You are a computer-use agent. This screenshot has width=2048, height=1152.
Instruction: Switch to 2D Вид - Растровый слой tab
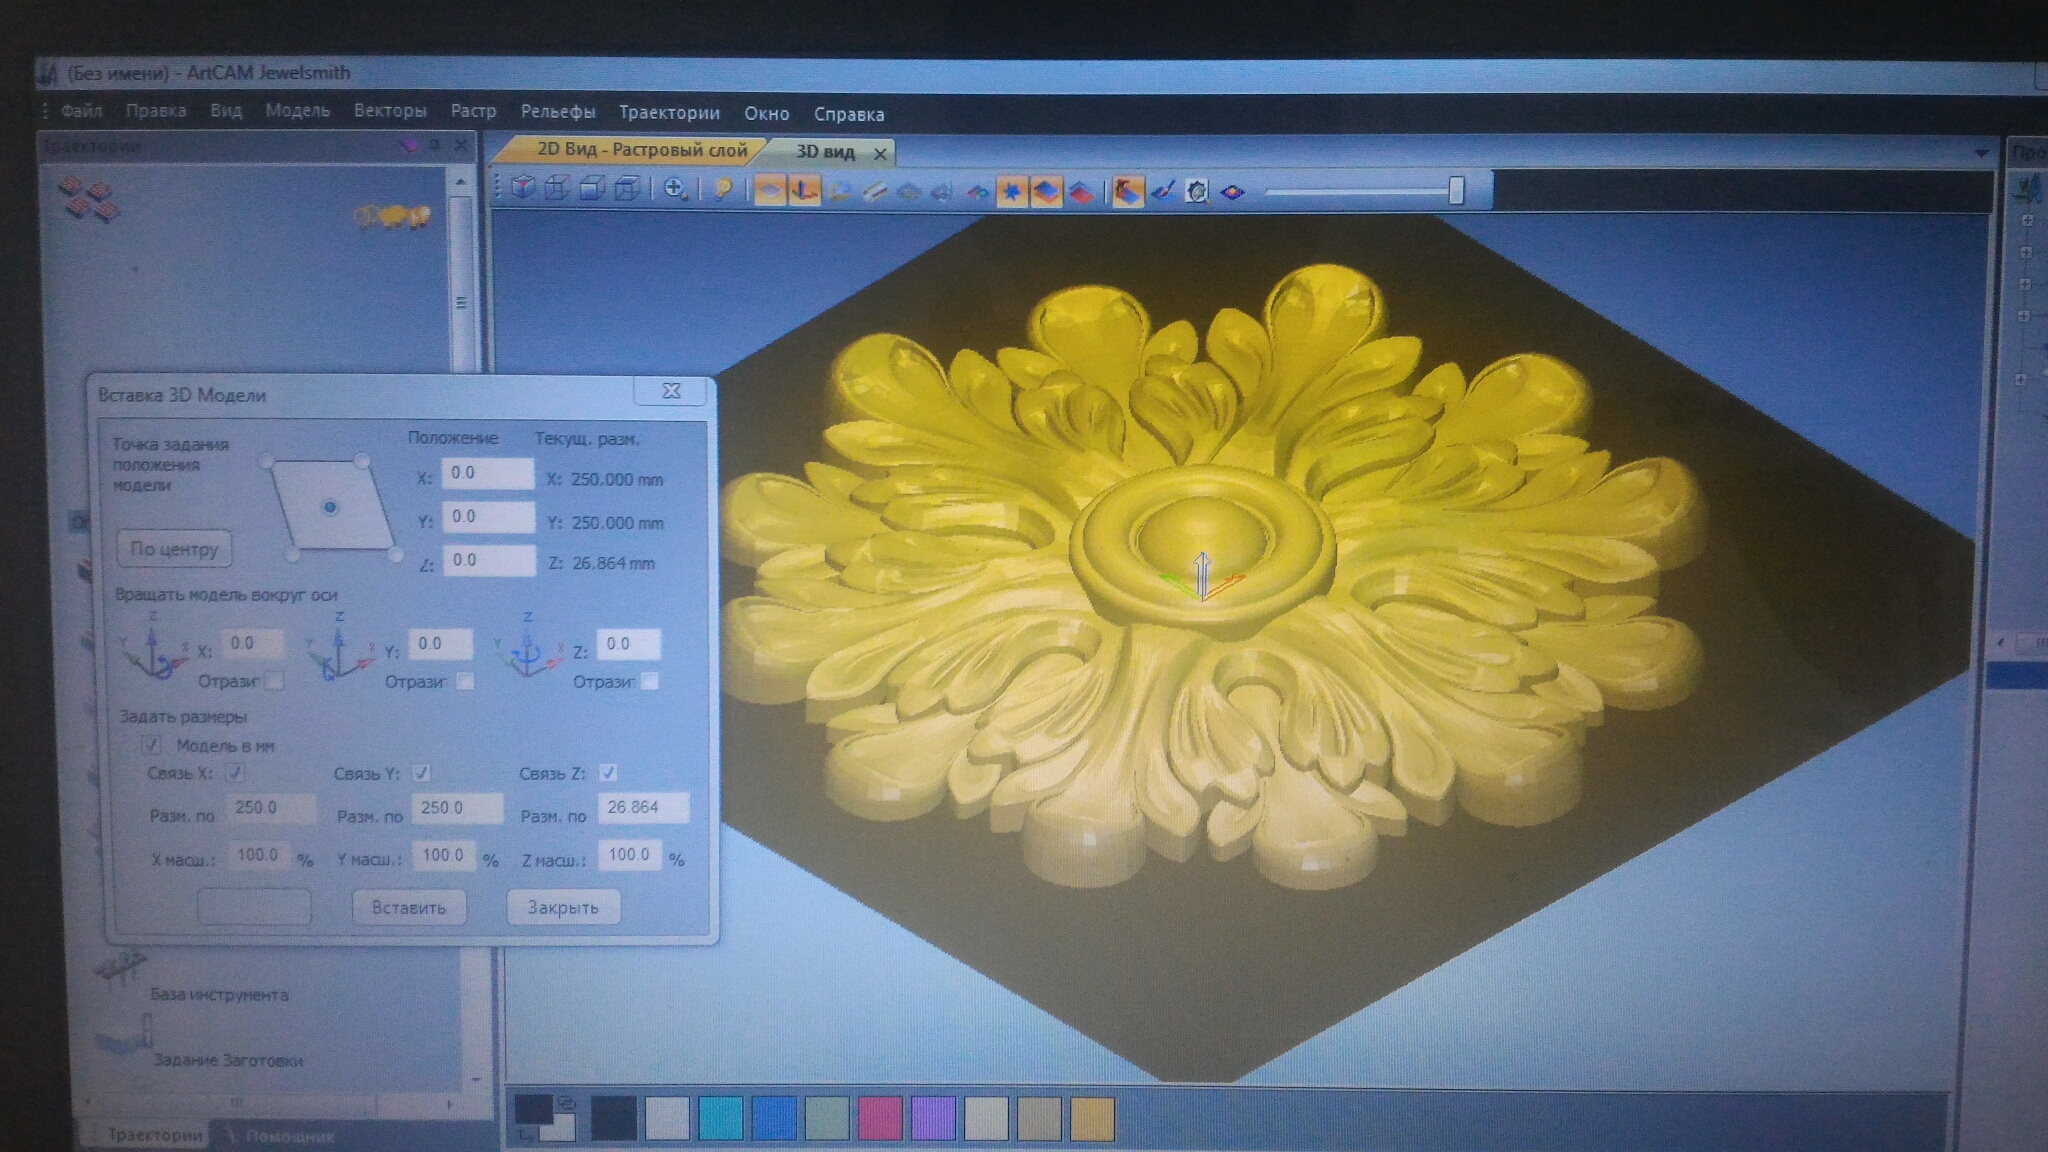640,150
